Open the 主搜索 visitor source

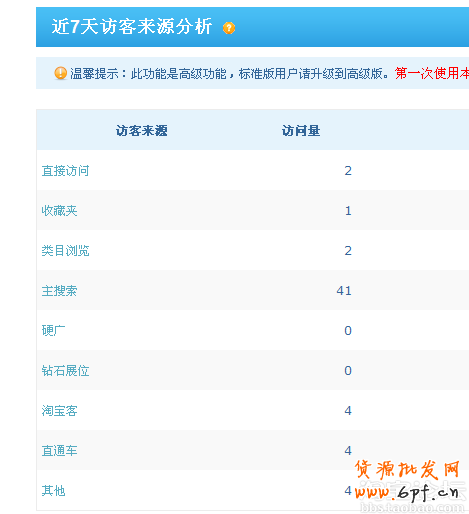[x=59, y=291]
